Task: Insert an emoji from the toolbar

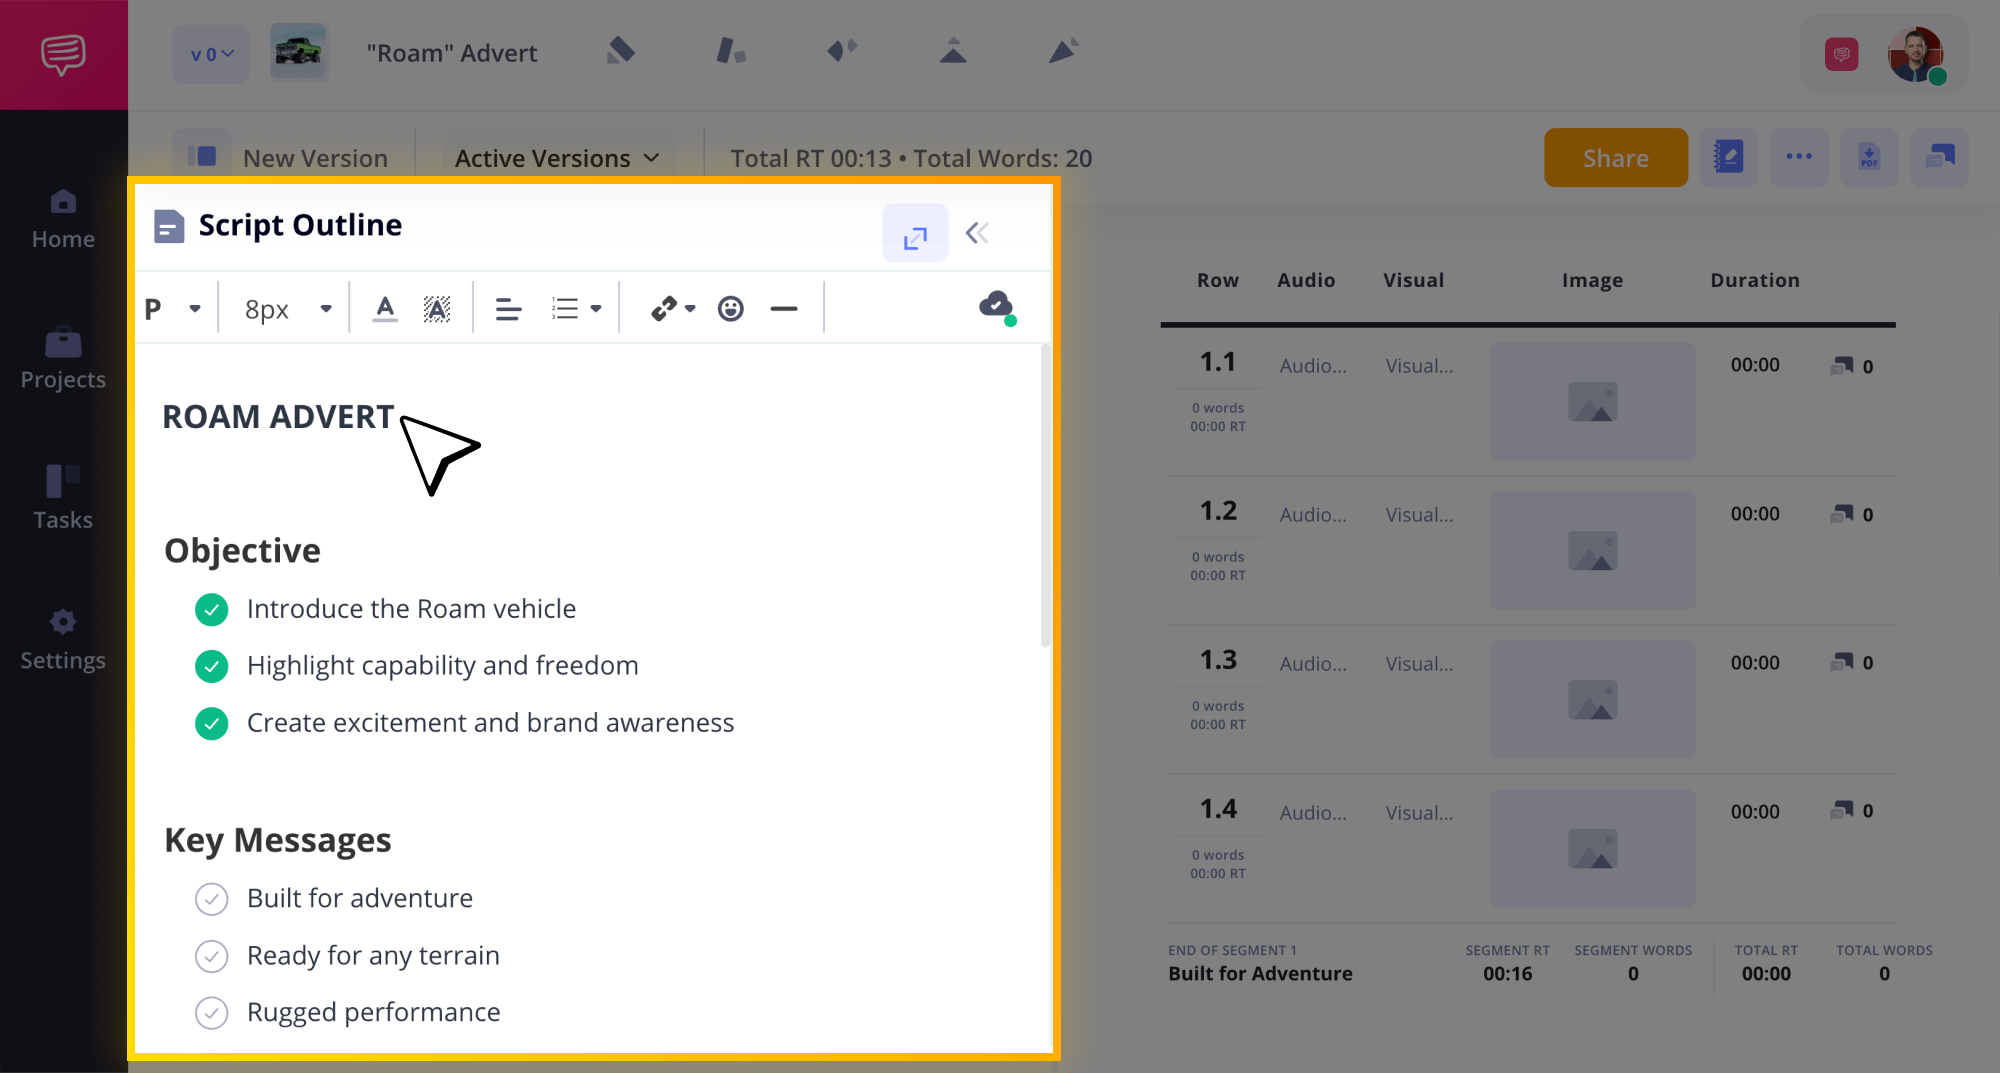Action: (x=731, y=309)
